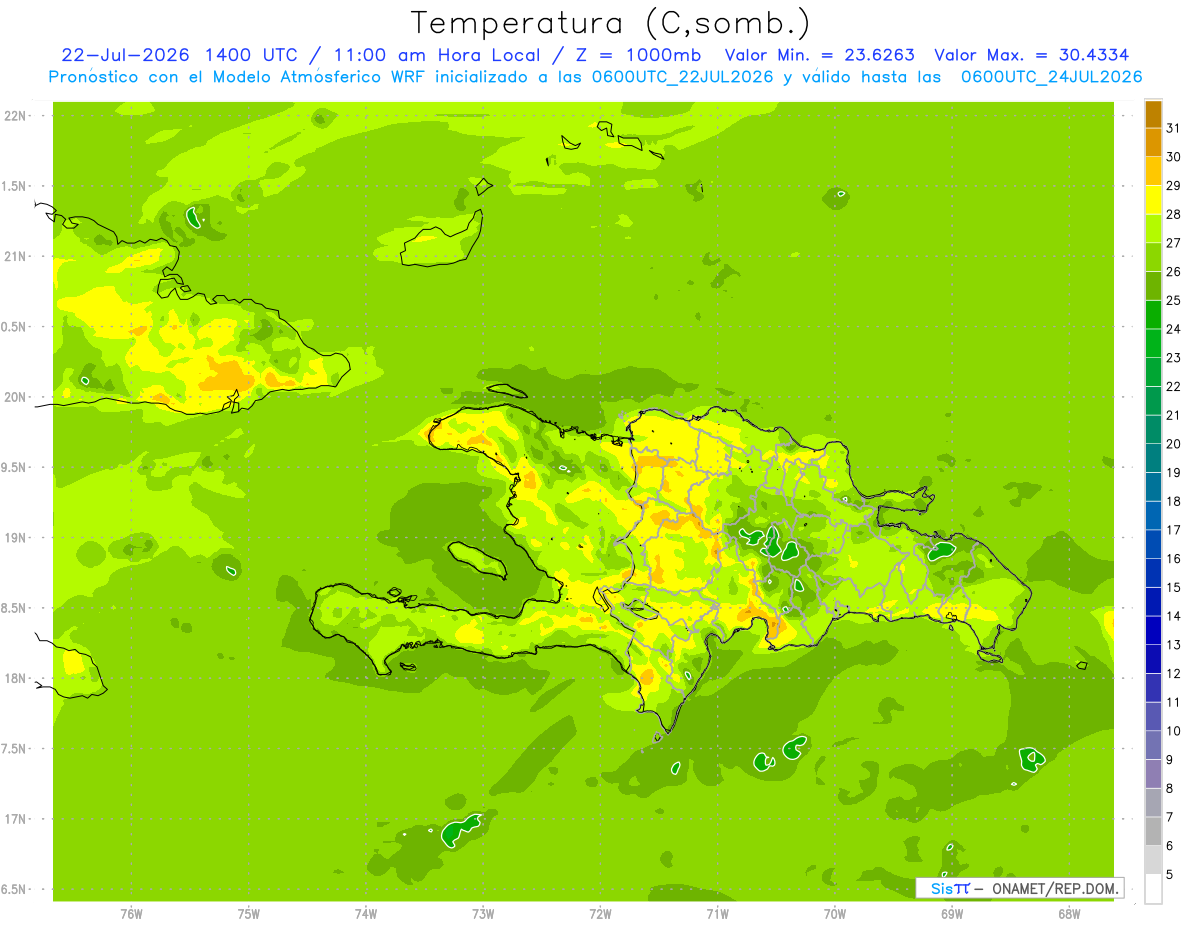This screenshot has height=927, width=1200.
Task: Click the '71W' longitude label
Action: 717,914
